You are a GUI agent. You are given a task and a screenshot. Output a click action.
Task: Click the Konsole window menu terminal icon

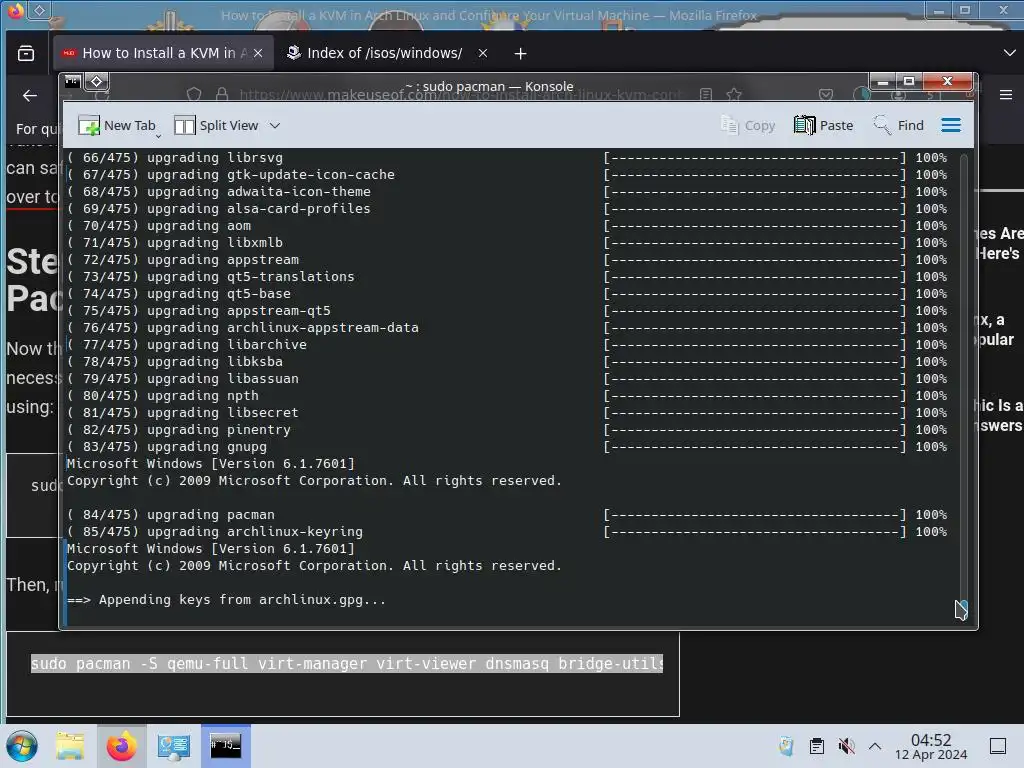click(72, 82)
